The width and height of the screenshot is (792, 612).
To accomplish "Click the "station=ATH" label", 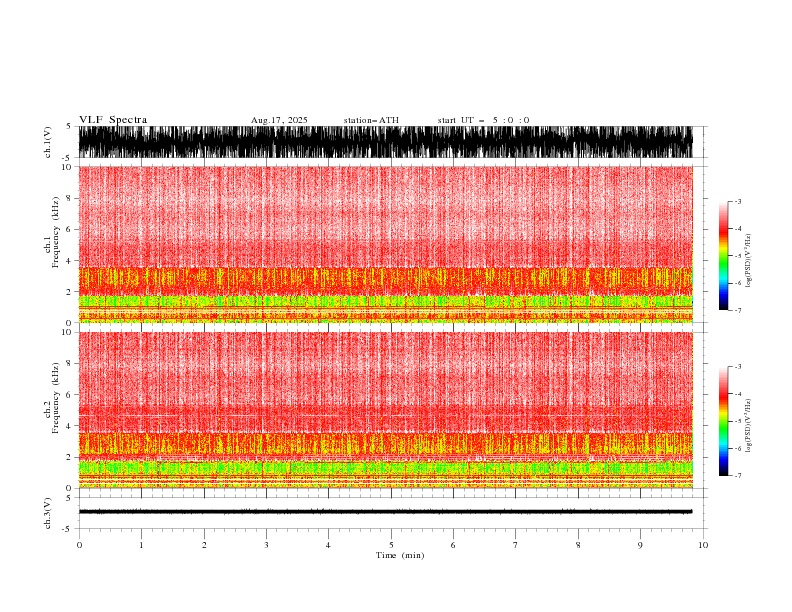I will click(x=371, y=120).
